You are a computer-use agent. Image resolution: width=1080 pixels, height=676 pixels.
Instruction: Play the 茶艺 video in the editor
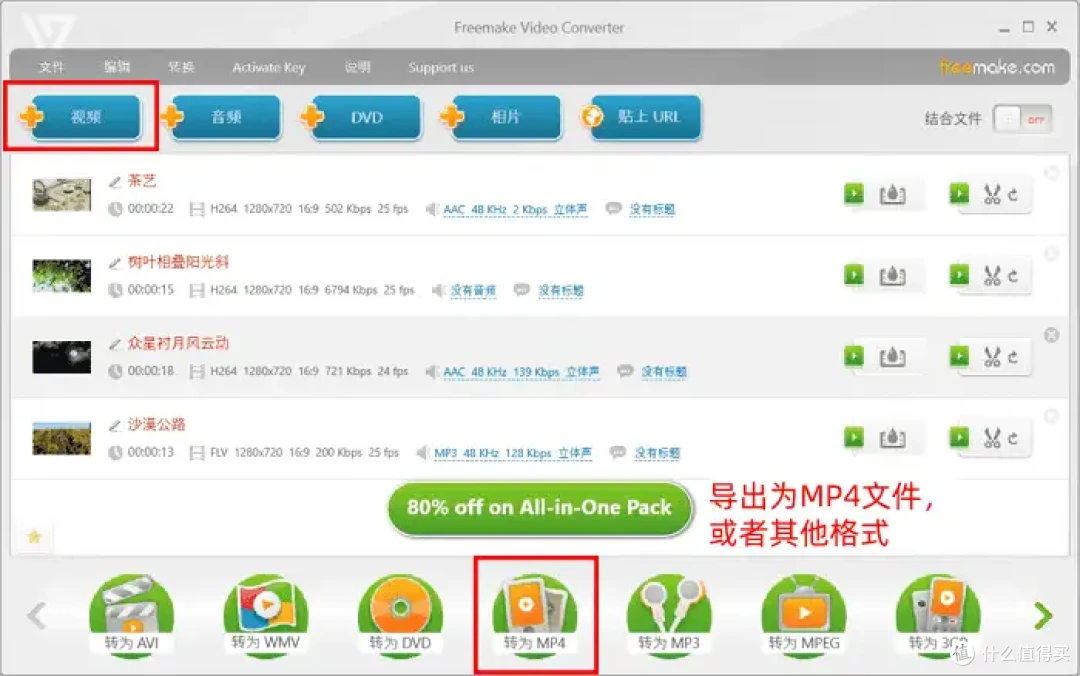point(959,194)
